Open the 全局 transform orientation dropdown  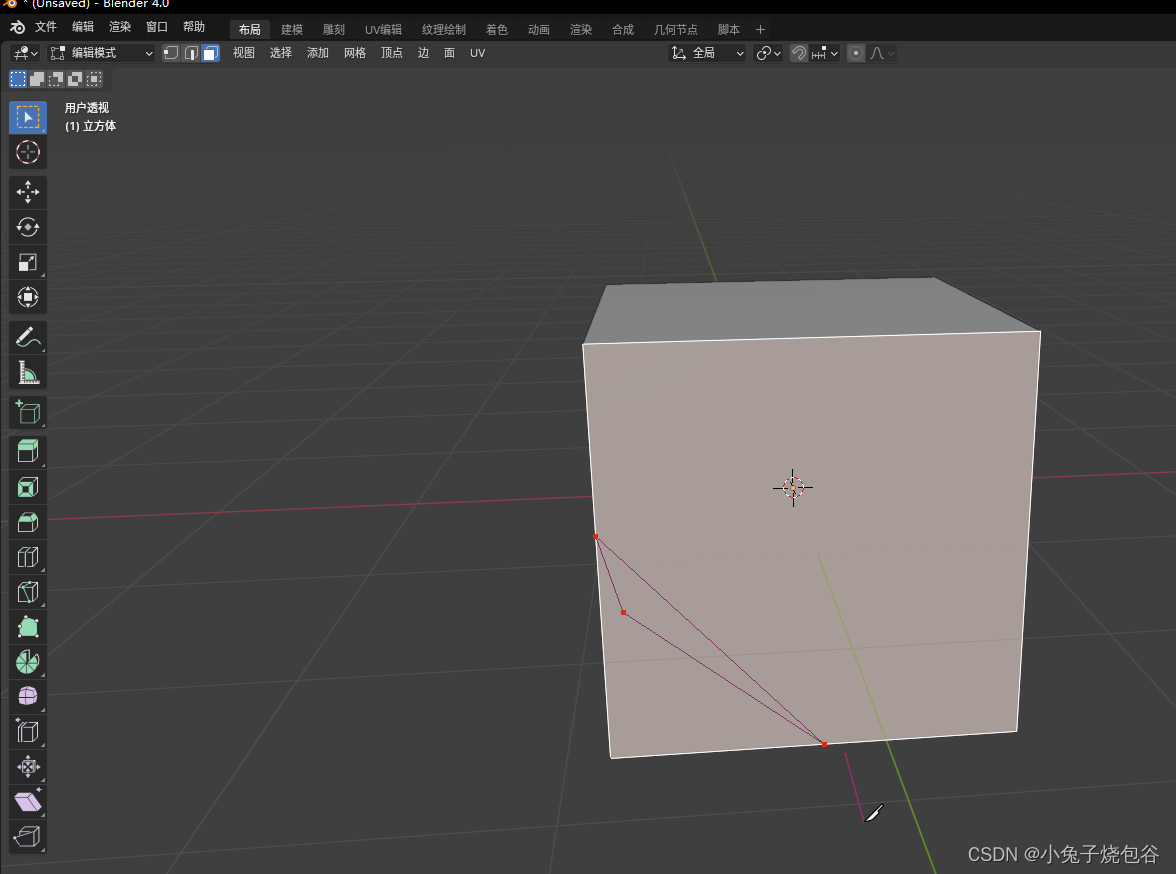tap(707, 53)
